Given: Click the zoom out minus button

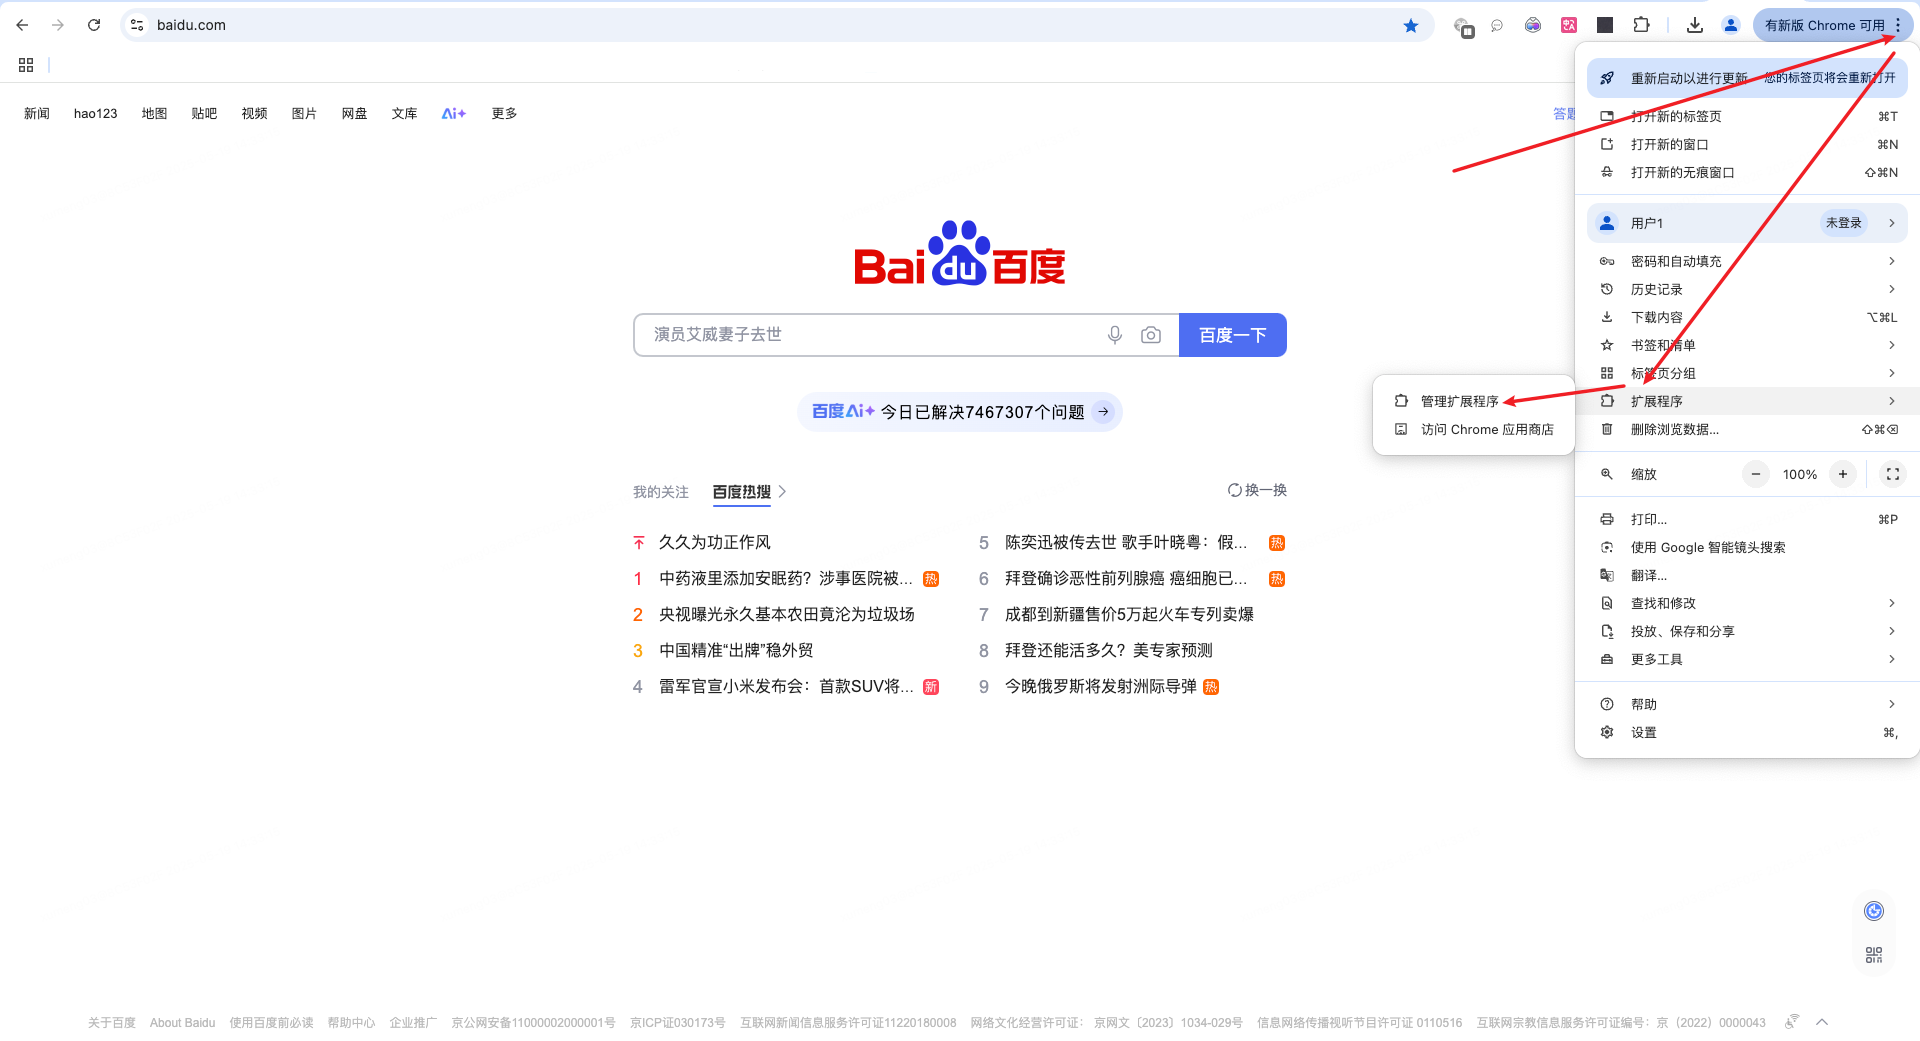Looking at the screenshot, I should click(x=1756, y=474).
